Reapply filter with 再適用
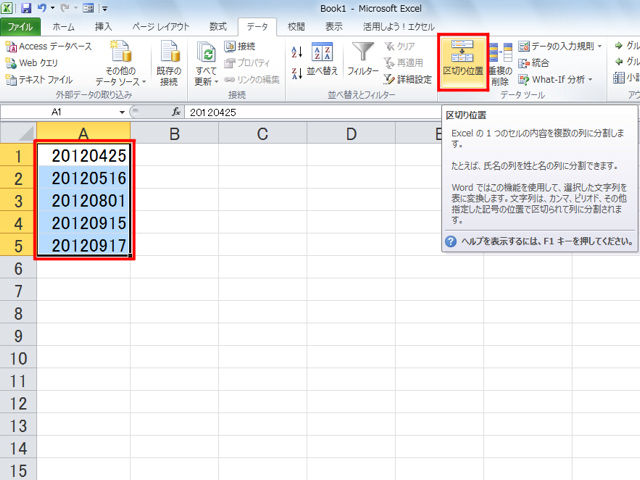 (403, 63)
